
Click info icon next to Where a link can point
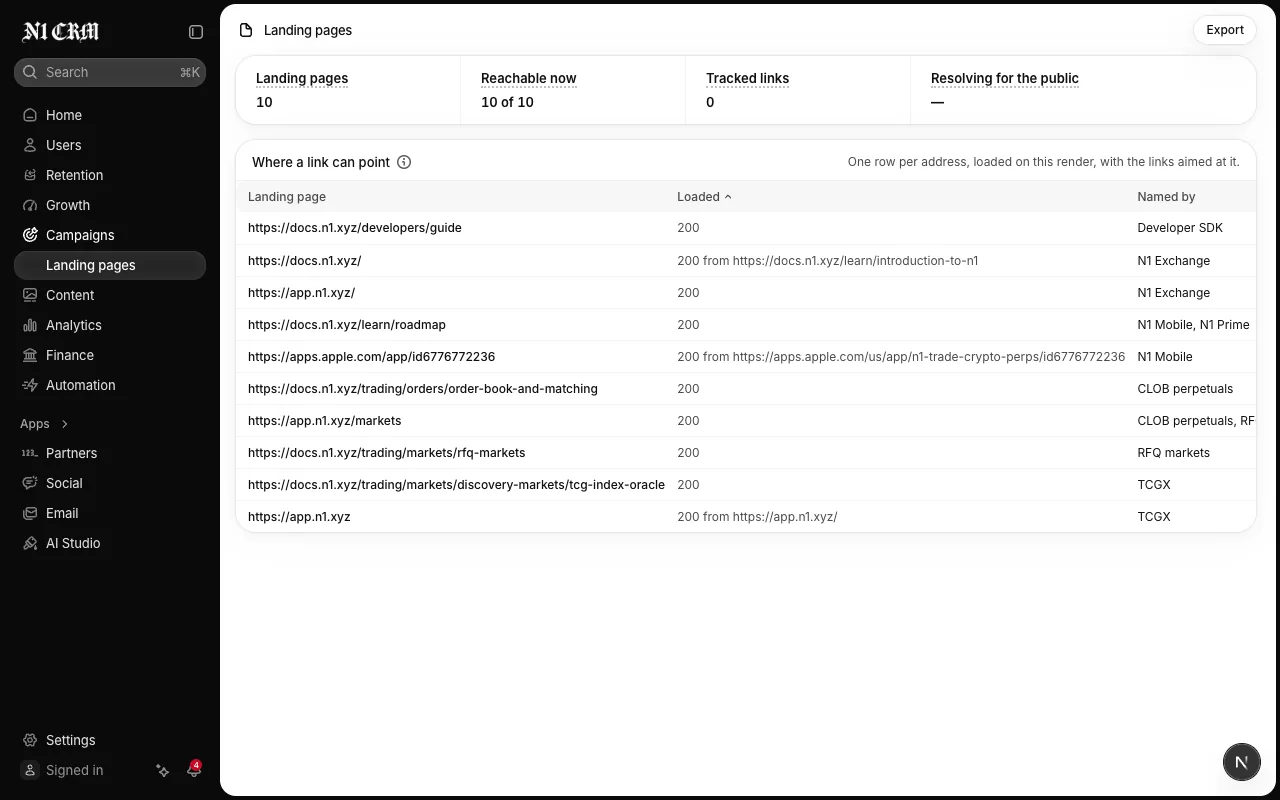404,162
